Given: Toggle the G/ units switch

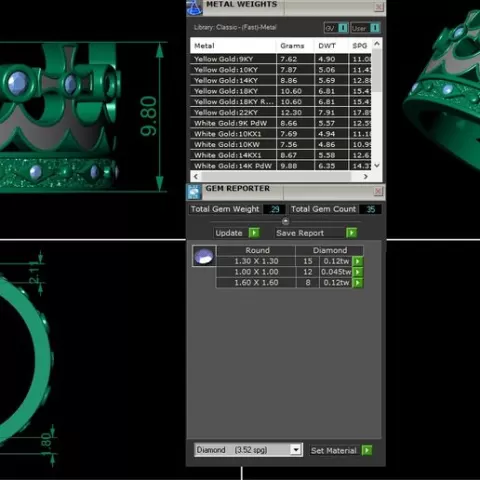Looking at the screenshot, I should tap(343, 28).
